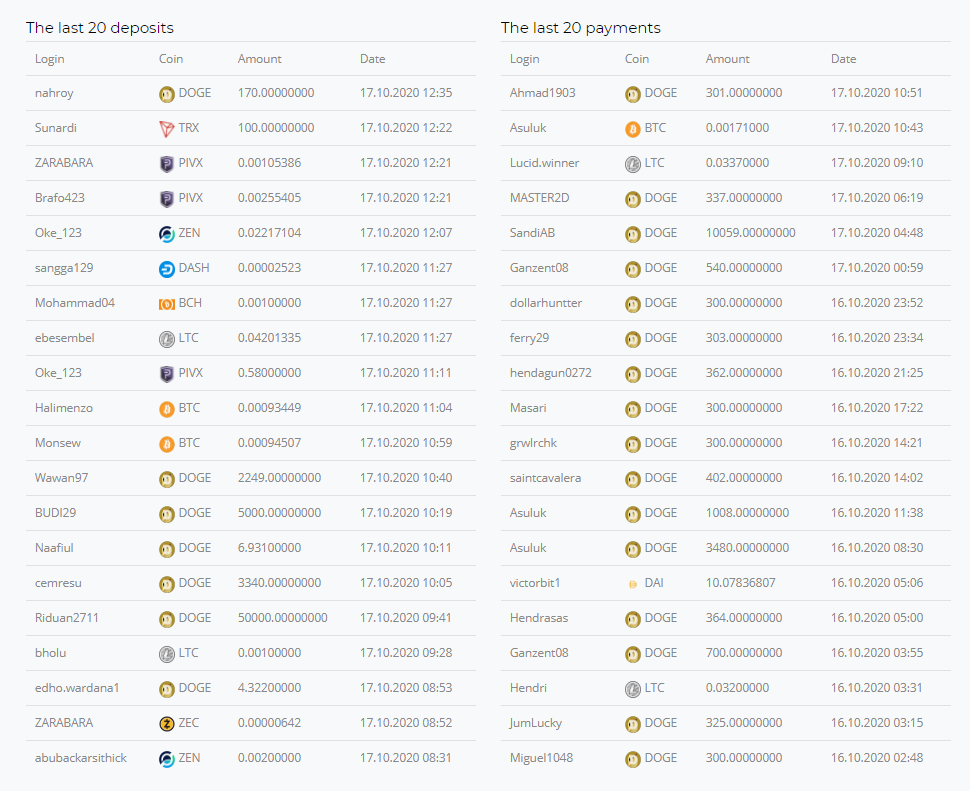Click the BTC coin icon in Halimenzo's row
This screenshot has width=970, height=791.
[x=166, y=409]
